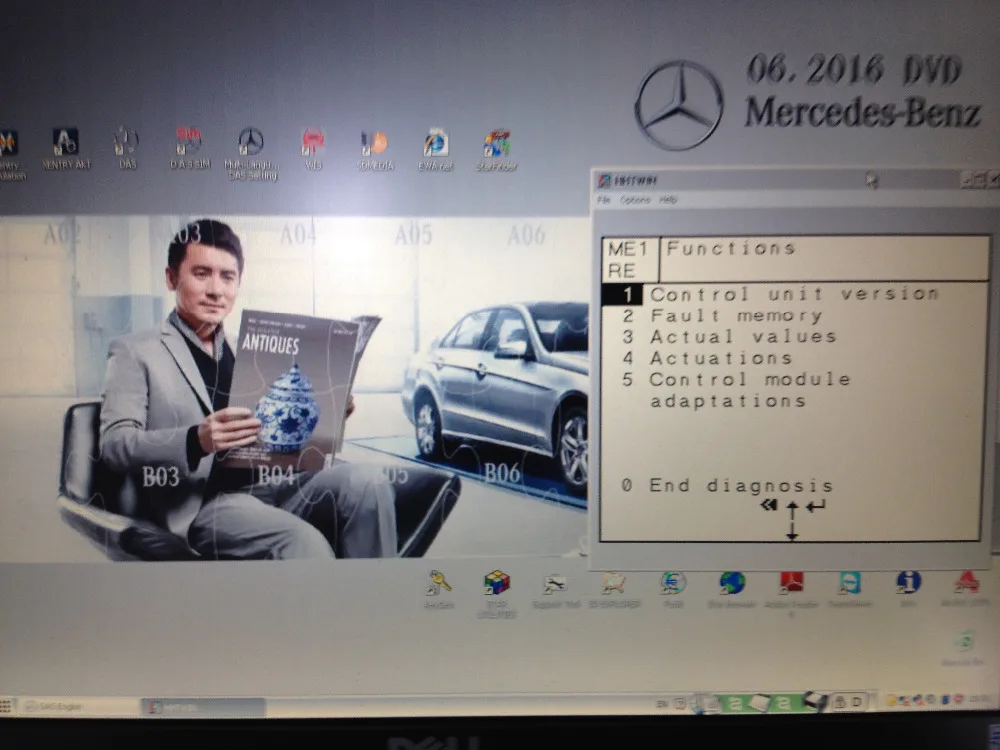Select 4 Actuations entry
This screenshot has height=750, width=1000.
click(x=707, y=358)
